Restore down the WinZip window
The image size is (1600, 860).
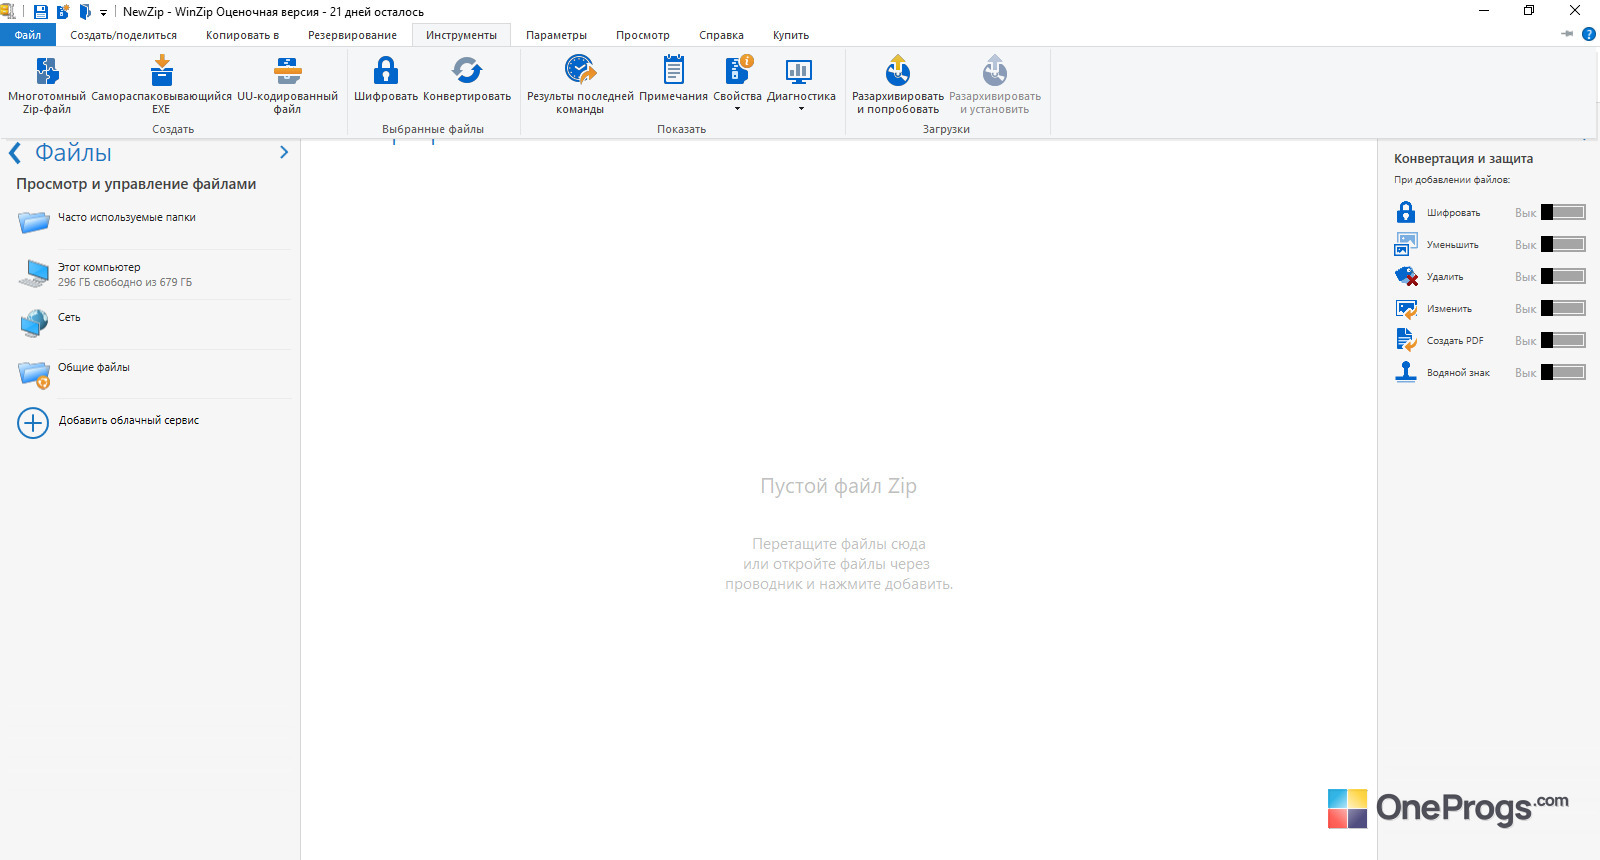pyautogui.click(x=1529, y=11)
